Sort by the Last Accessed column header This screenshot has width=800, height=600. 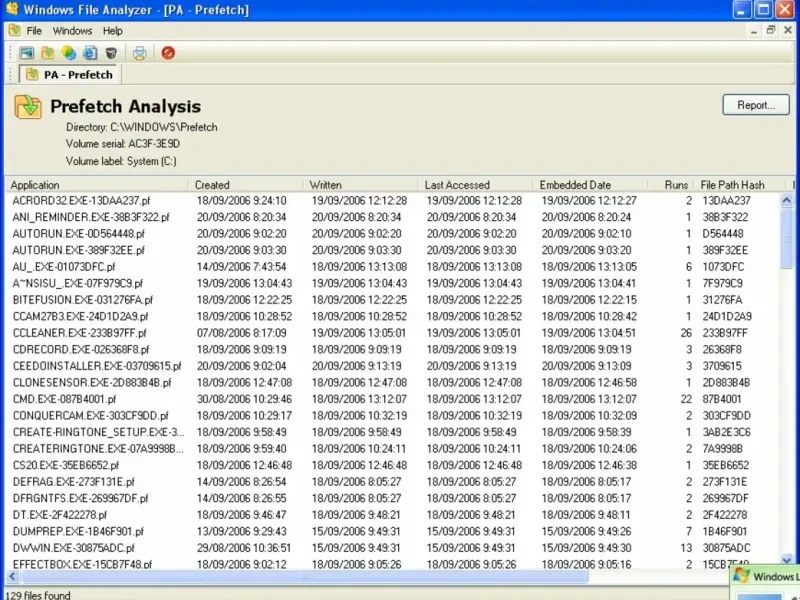(476, 185)
